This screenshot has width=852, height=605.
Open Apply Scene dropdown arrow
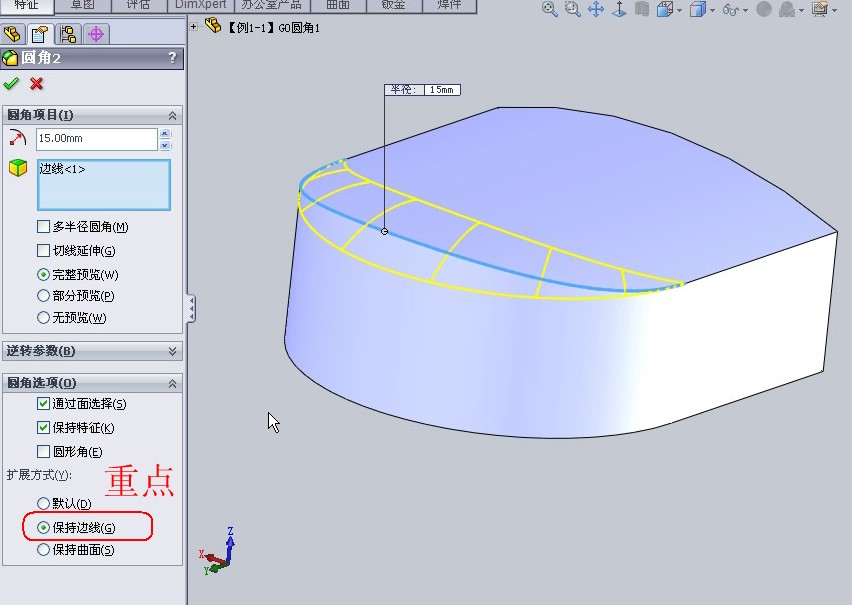[801, 10]
